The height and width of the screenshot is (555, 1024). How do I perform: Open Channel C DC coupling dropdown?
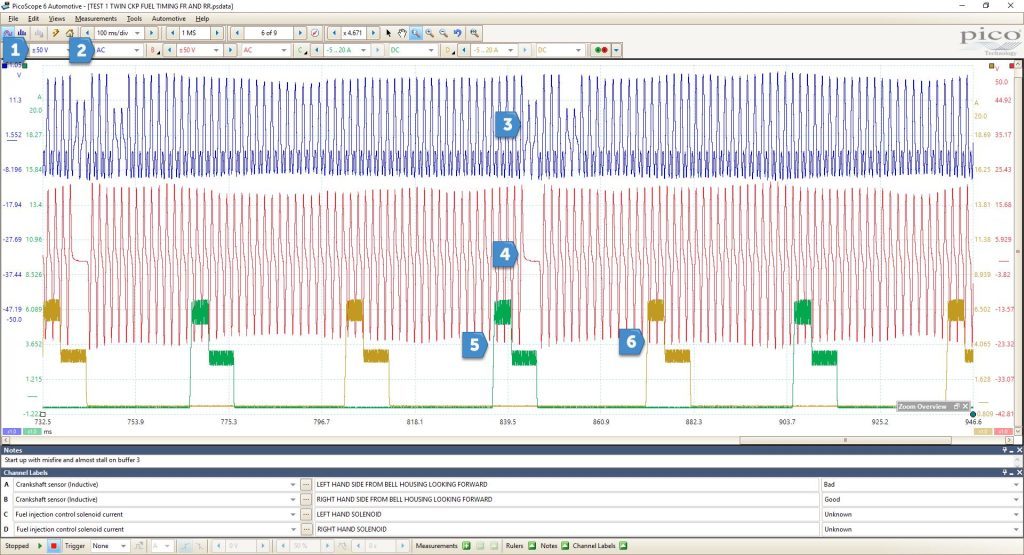[430, 50]
